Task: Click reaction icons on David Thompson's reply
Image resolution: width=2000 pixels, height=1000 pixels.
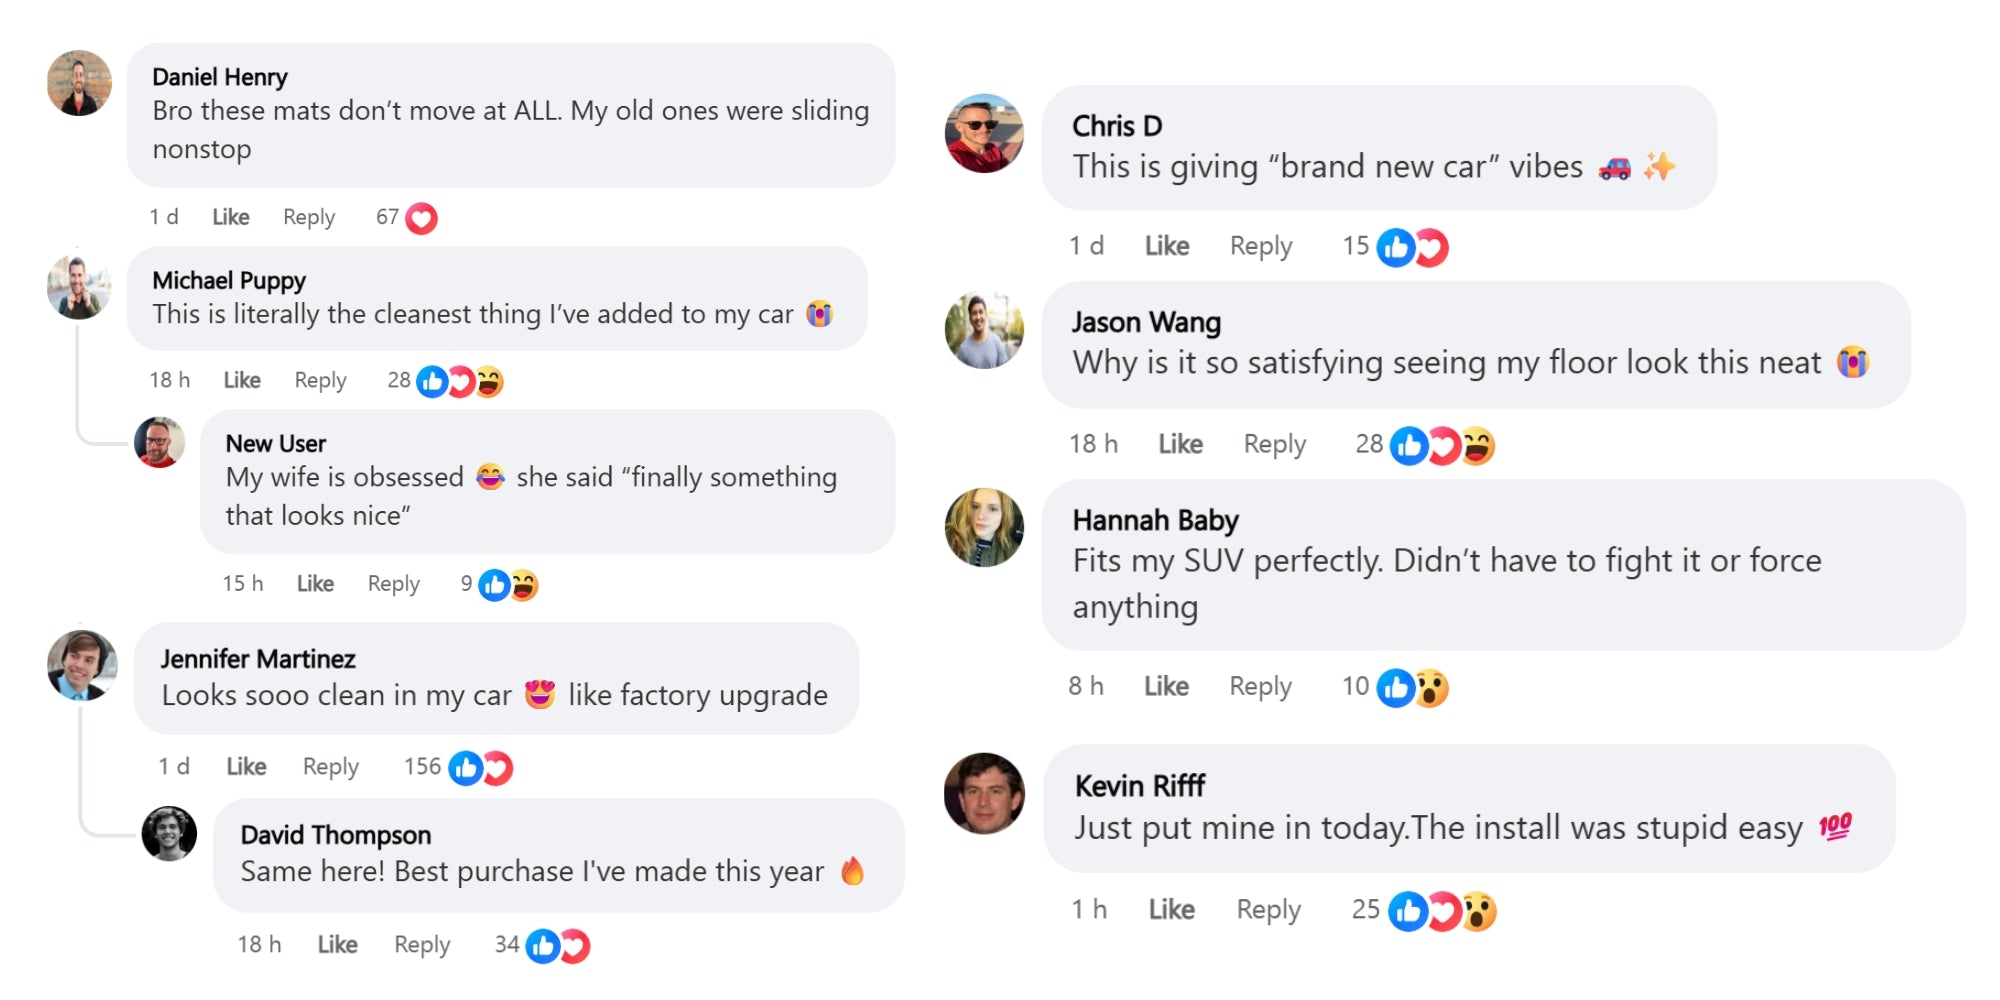Action: [558, 946]
